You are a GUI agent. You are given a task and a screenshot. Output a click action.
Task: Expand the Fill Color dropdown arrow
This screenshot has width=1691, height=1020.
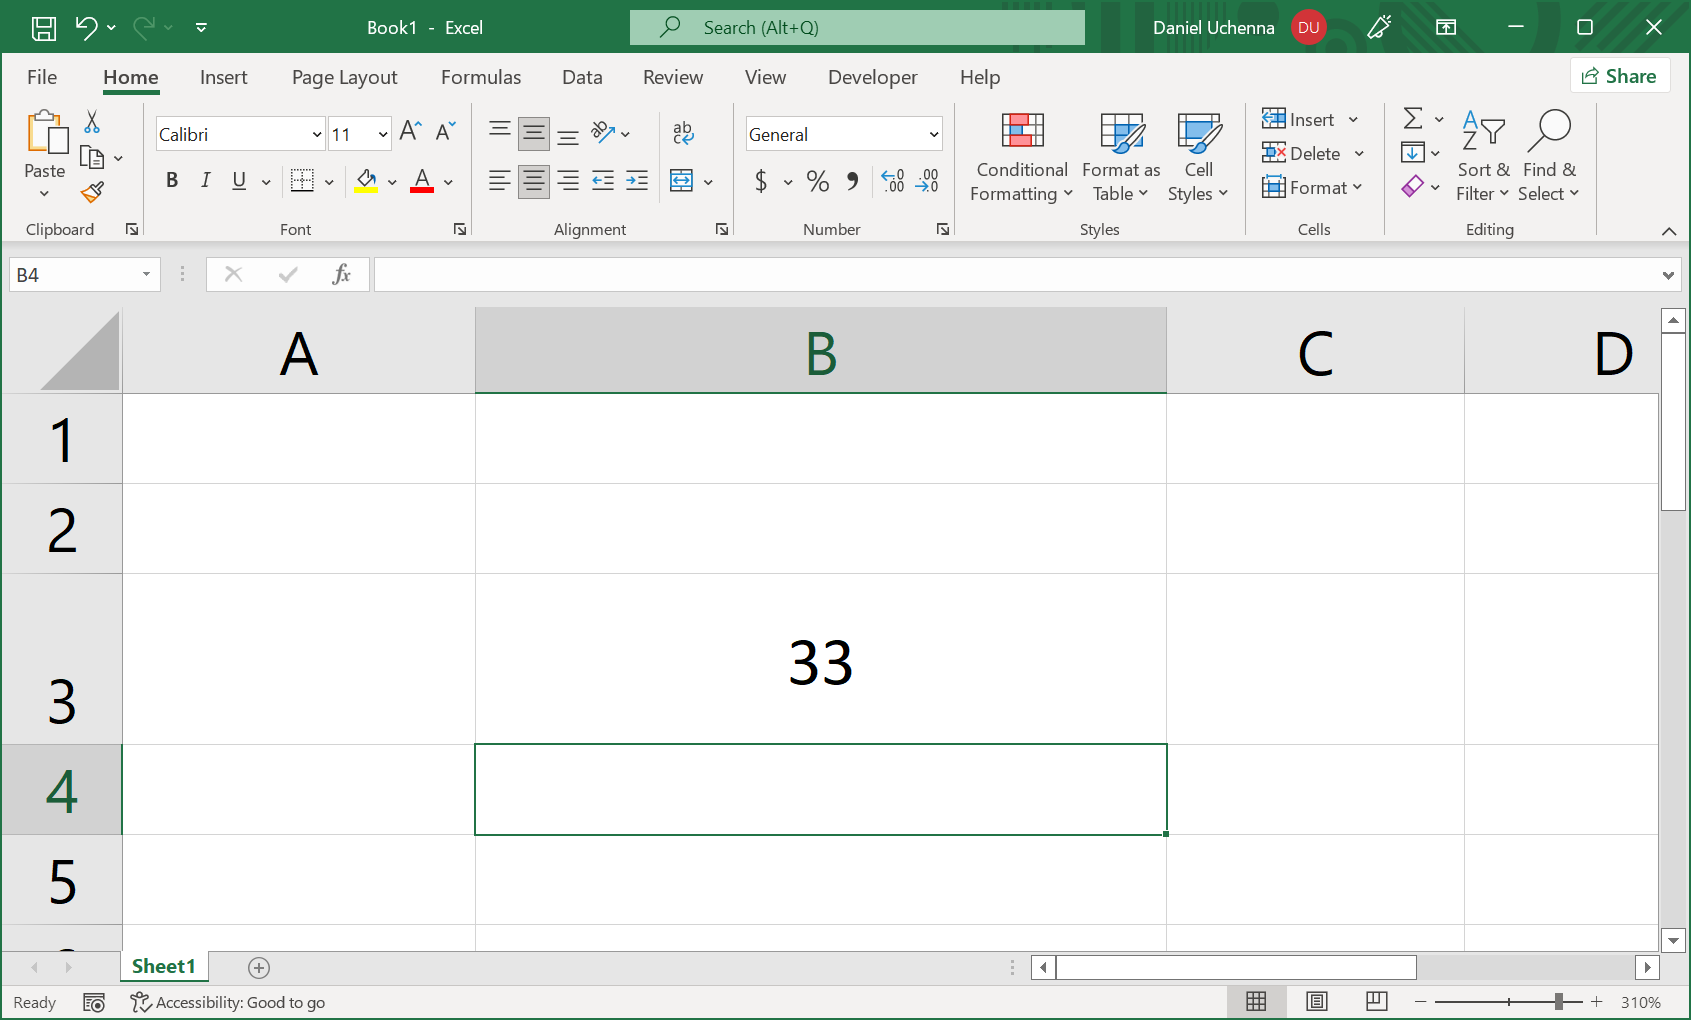point(392,181)
